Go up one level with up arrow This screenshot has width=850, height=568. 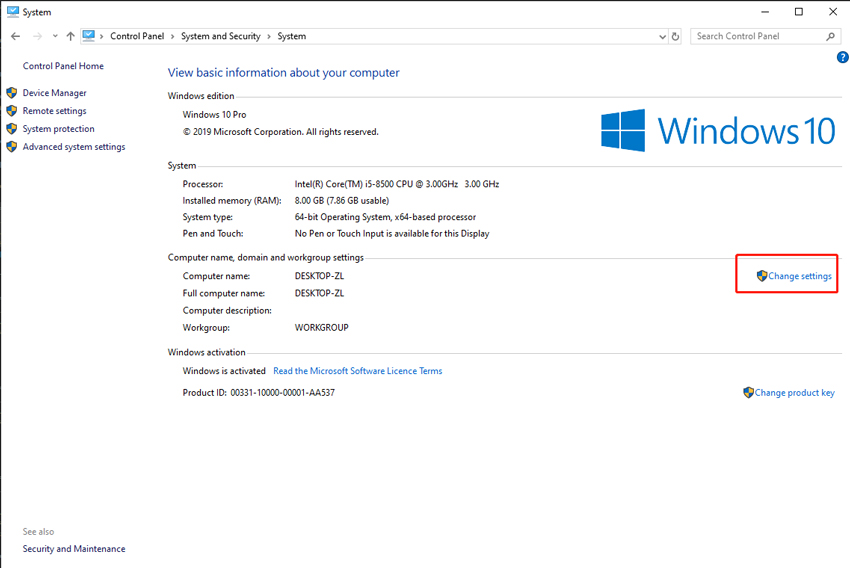(x=70, y=36)
